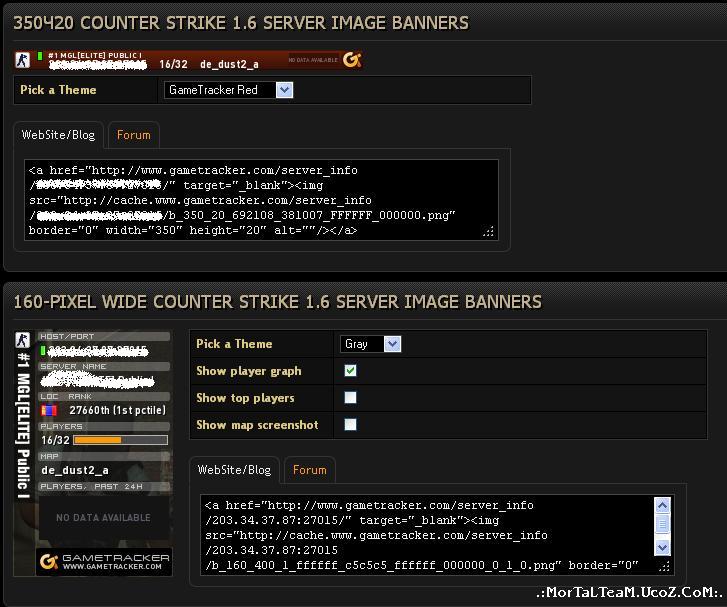Click green status dot under HOST/PORT
Screen dimensions: 727x607
pyautogui.click(x=43, y=351)
